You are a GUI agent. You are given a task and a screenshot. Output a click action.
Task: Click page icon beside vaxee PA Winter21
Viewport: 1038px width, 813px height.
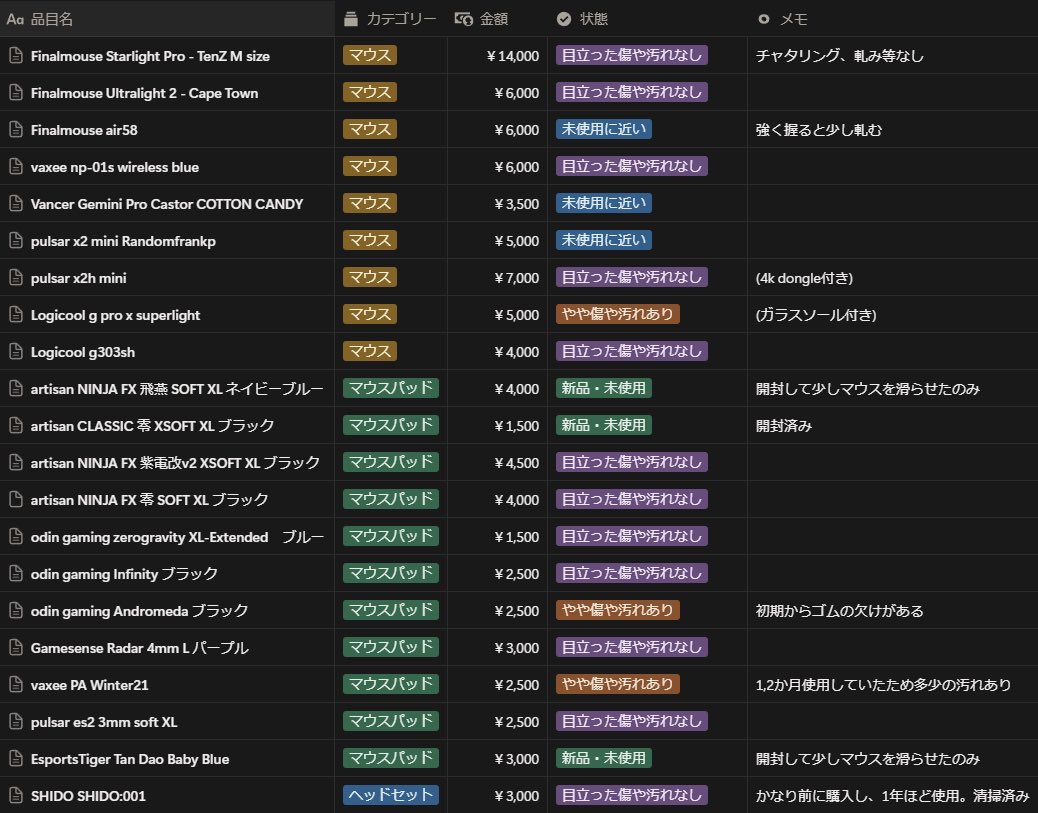16,685
